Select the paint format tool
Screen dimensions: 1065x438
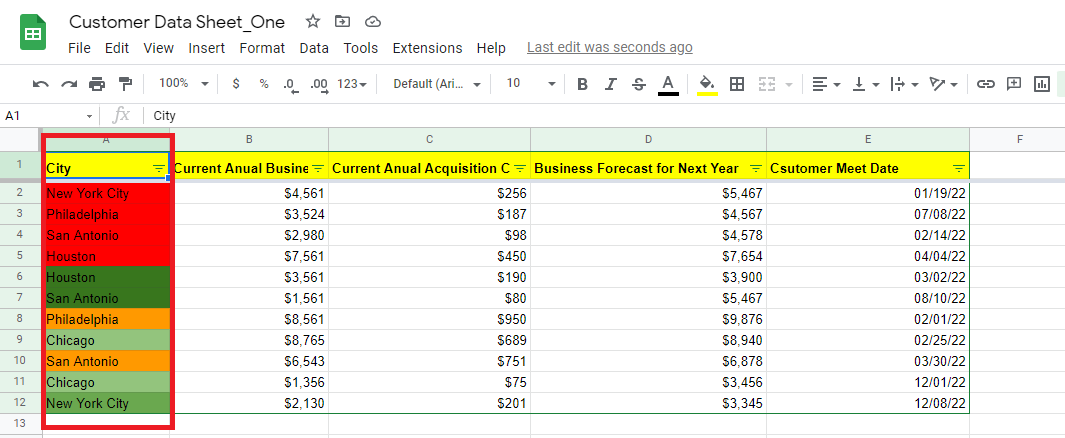point(125,84)
